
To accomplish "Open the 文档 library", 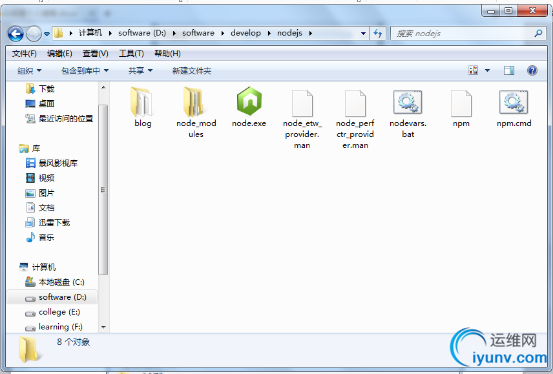I will (40, 207).
